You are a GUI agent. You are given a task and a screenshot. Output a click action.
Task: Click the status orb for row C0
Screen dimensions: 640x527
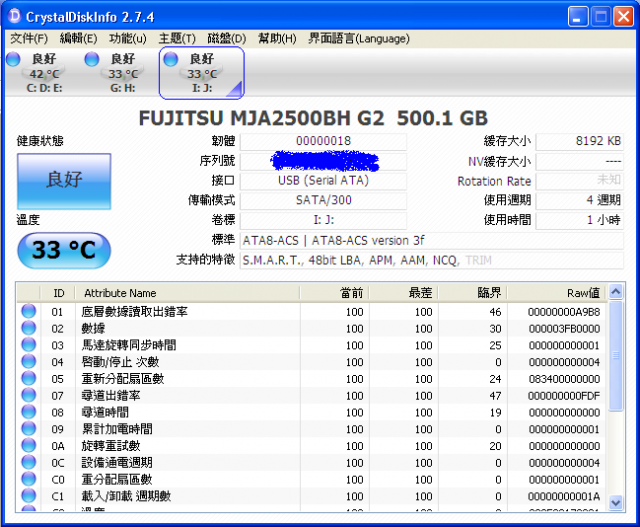point(29,478)
